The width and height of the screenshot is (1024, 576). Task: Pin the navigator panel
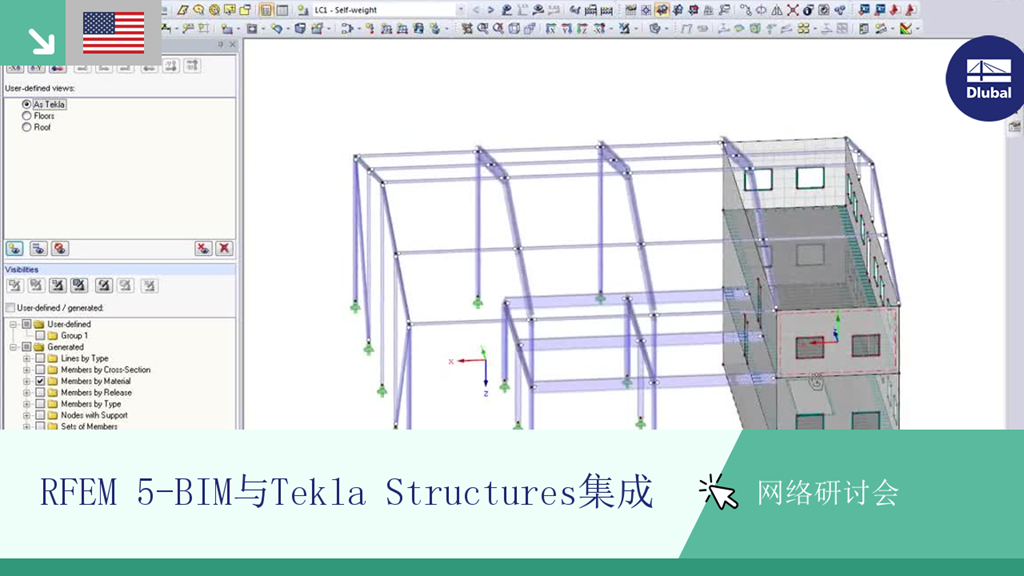coord(220,44)
